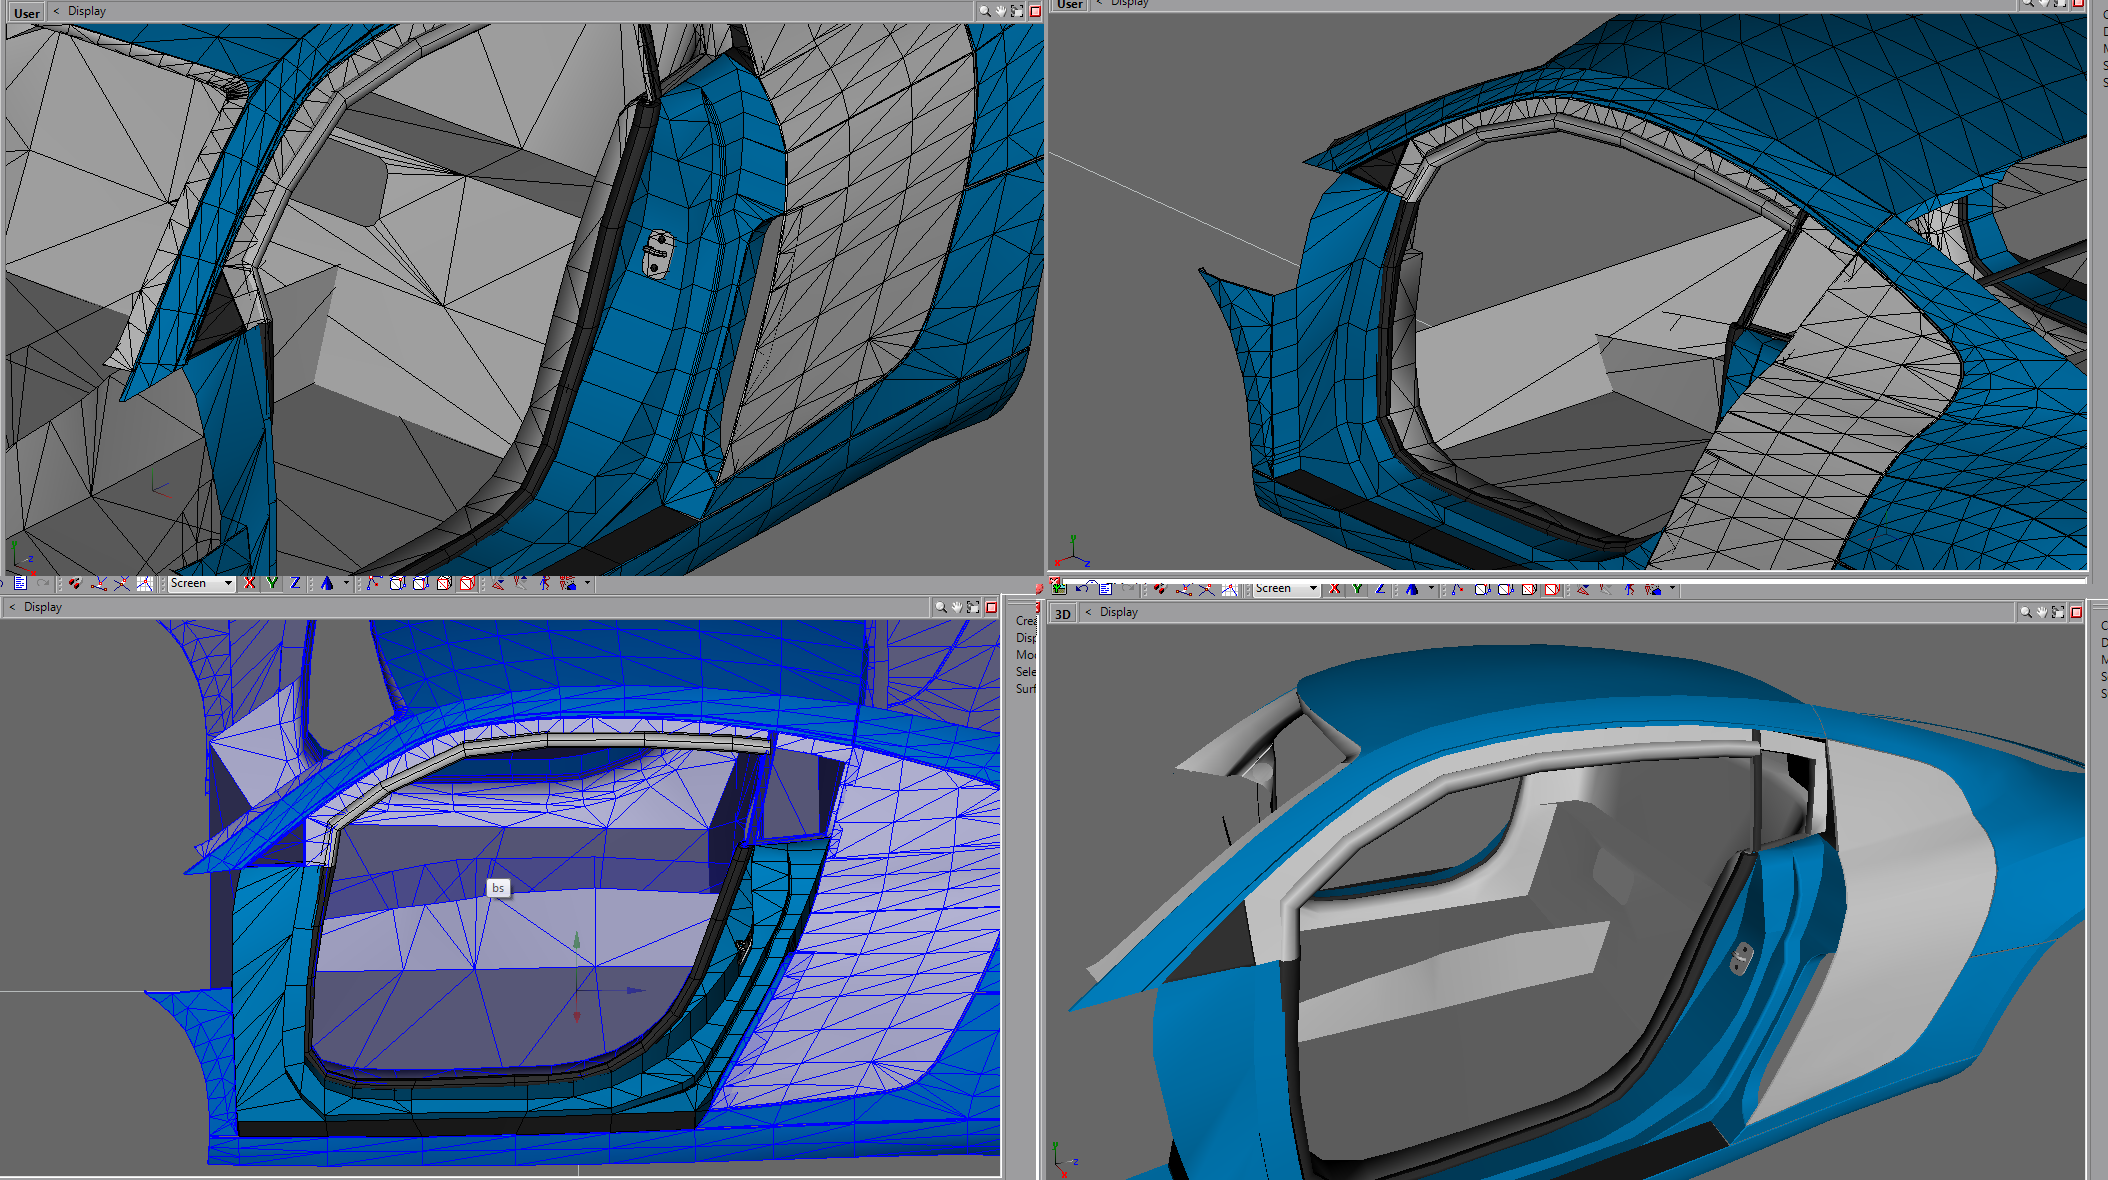
Task: Toggle the red X axis lock above bottom-left viewport
Action: coord(249,583)
